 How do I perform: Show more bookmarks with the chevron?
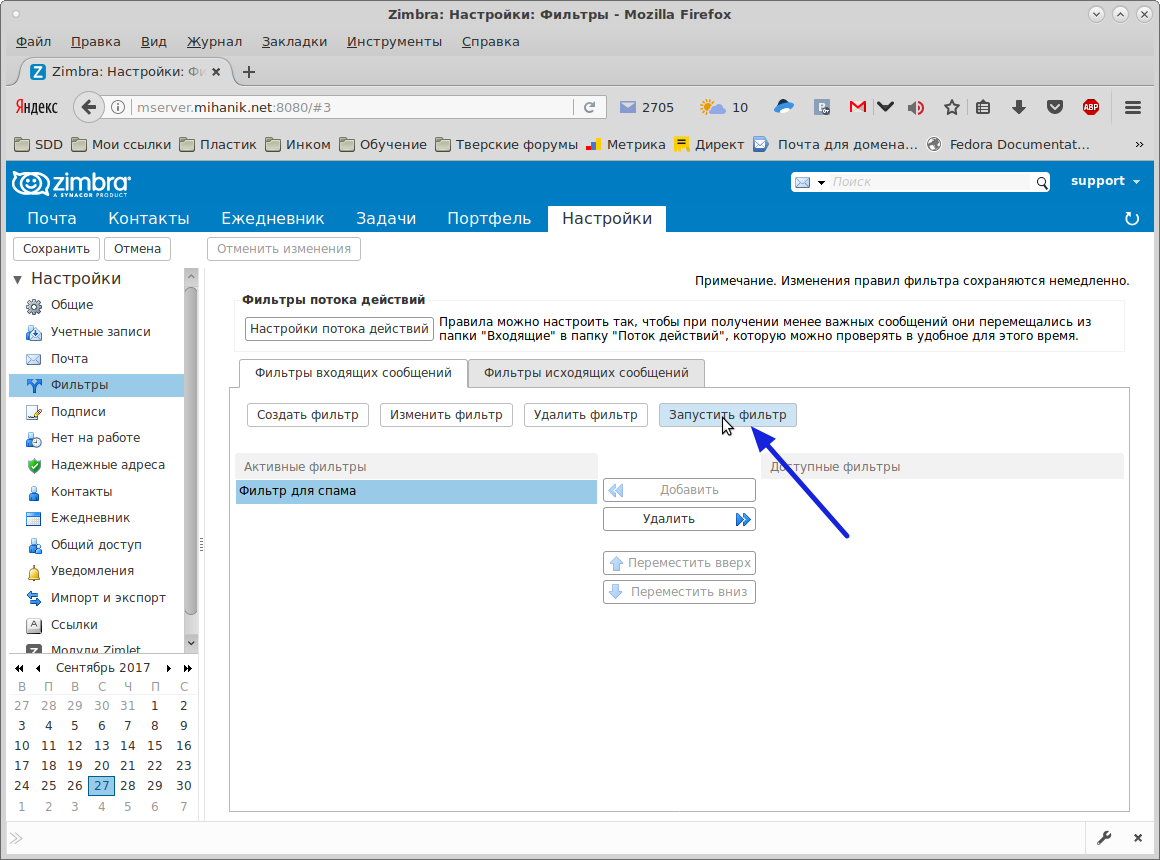1139,144
